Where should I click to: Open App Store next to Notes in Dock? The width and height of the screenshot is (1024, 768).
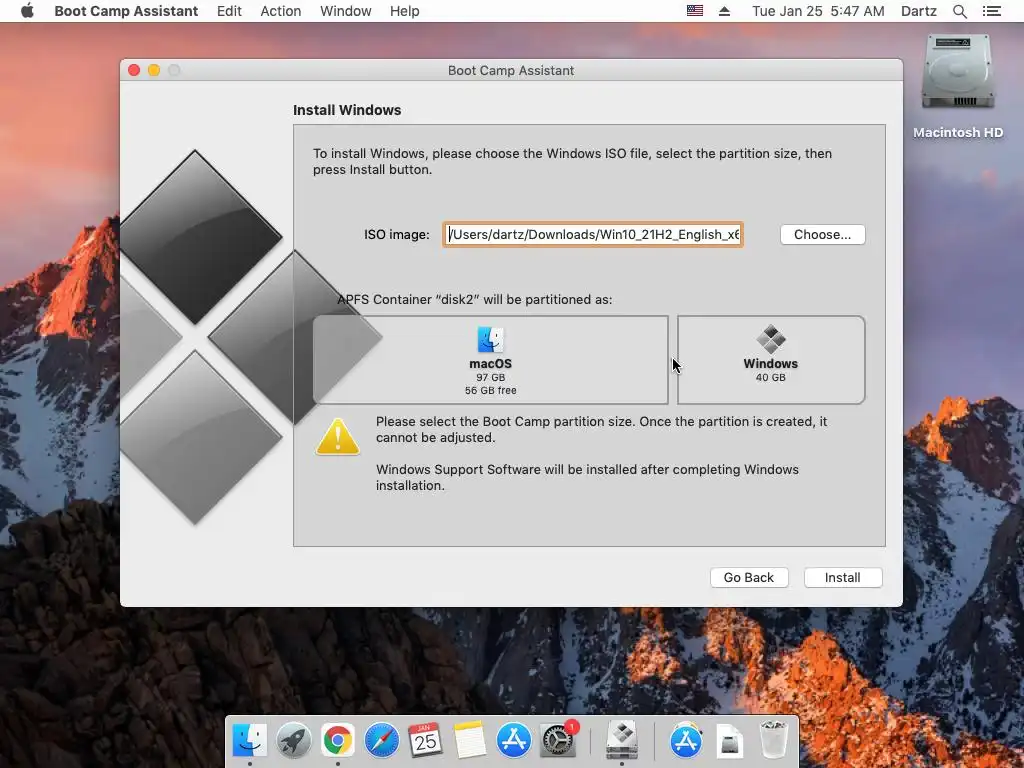(x=513, y=741)
